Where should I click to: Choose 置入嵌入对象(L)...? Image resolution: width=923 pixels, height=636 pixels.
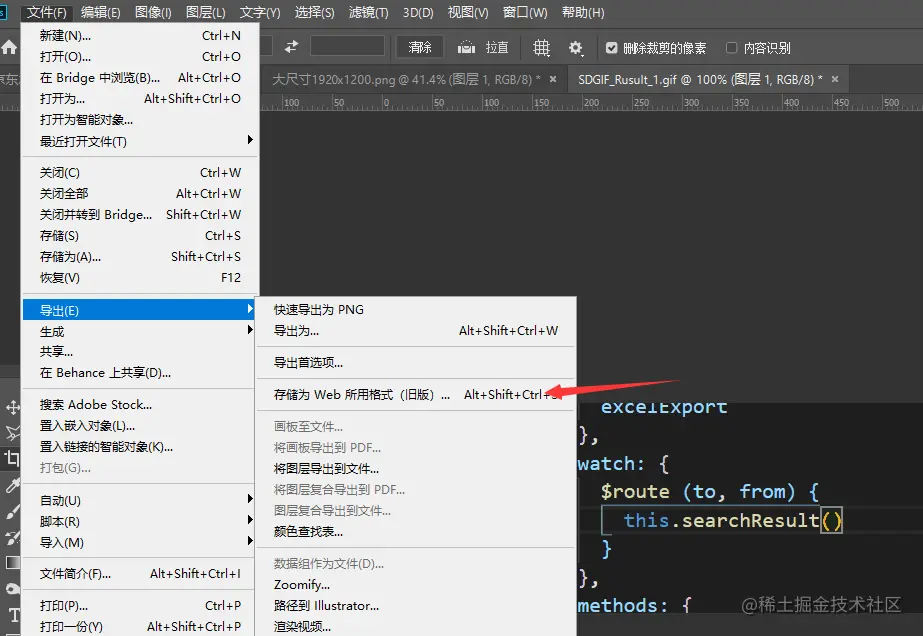coord(140,426)
